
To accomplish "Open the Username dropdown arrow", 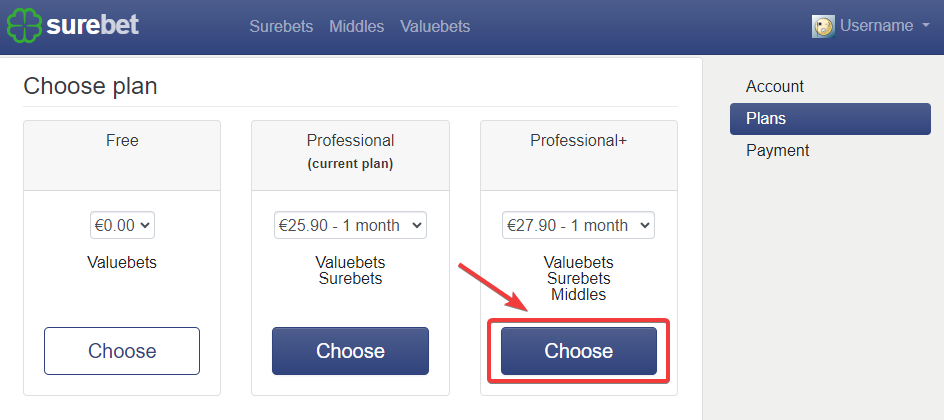I will click(925, 26).
